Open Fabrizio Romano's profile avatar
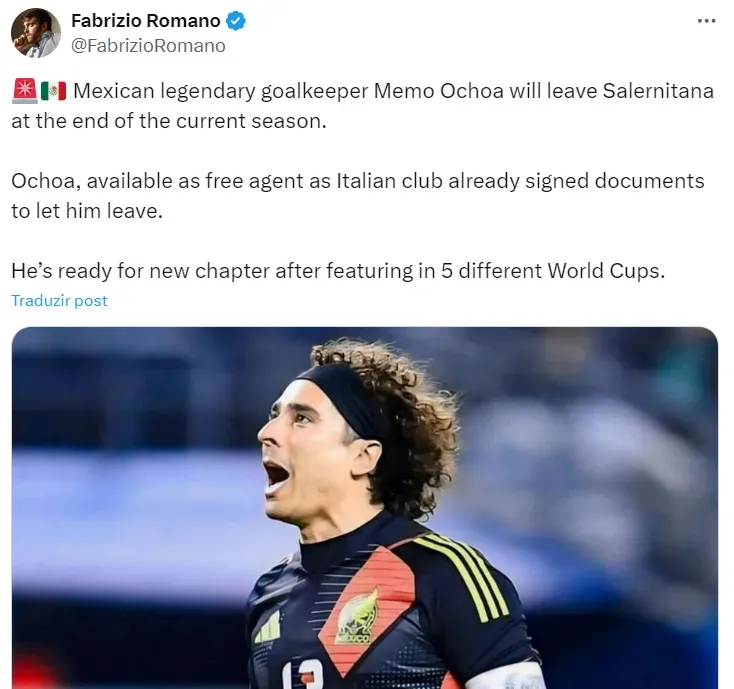Image resolution: width=734 pixels, height=689 pixels. 36,33
